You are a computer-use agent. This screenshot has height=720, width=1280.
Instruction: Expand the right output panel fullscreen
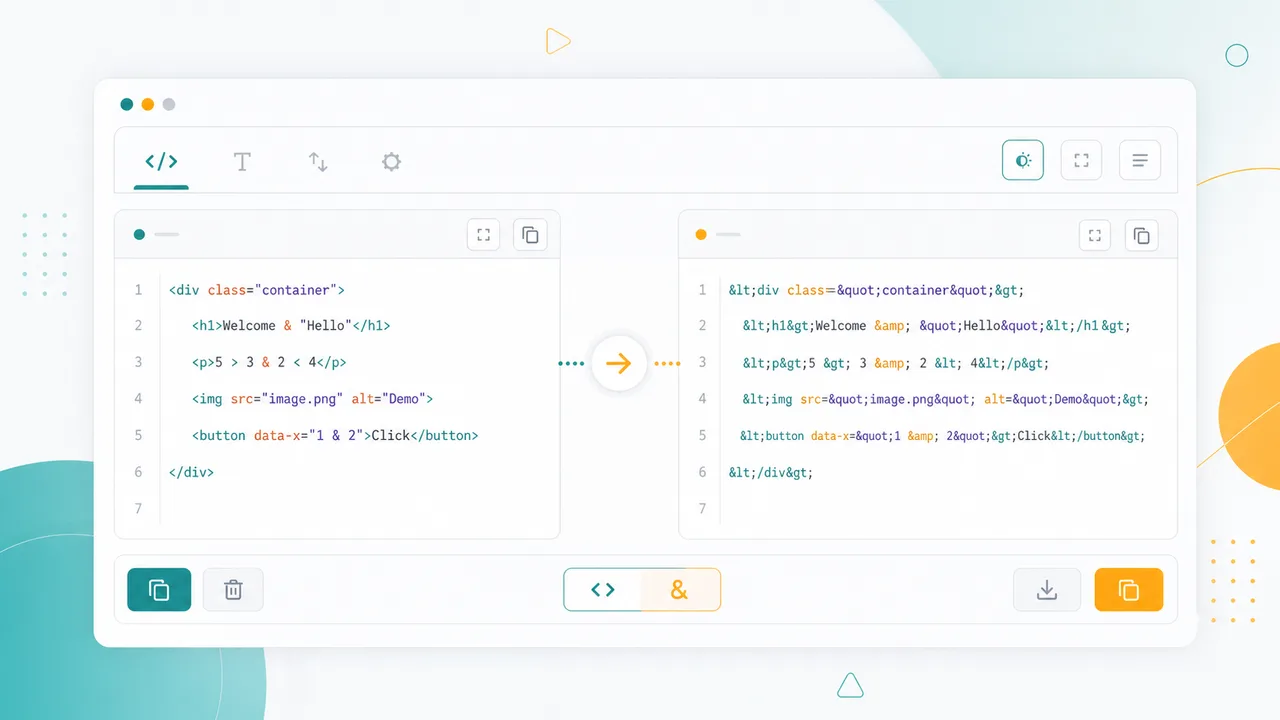coord(1096,236)
